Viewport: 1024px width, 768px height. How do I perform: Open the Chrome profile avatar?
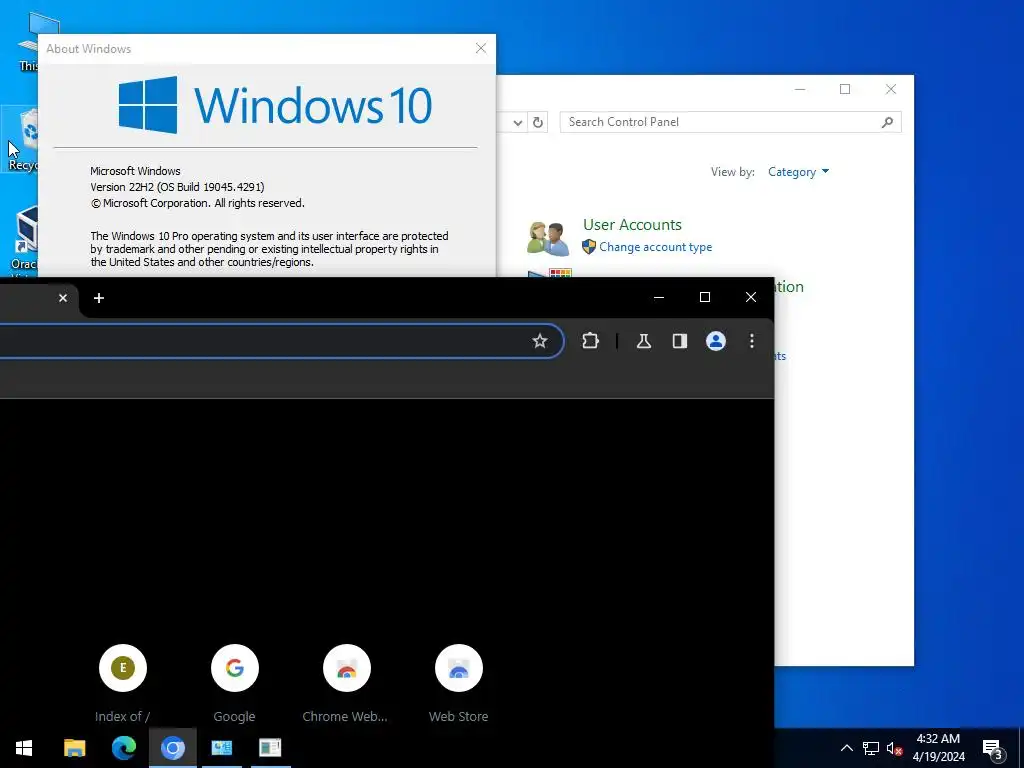point(716,341)
